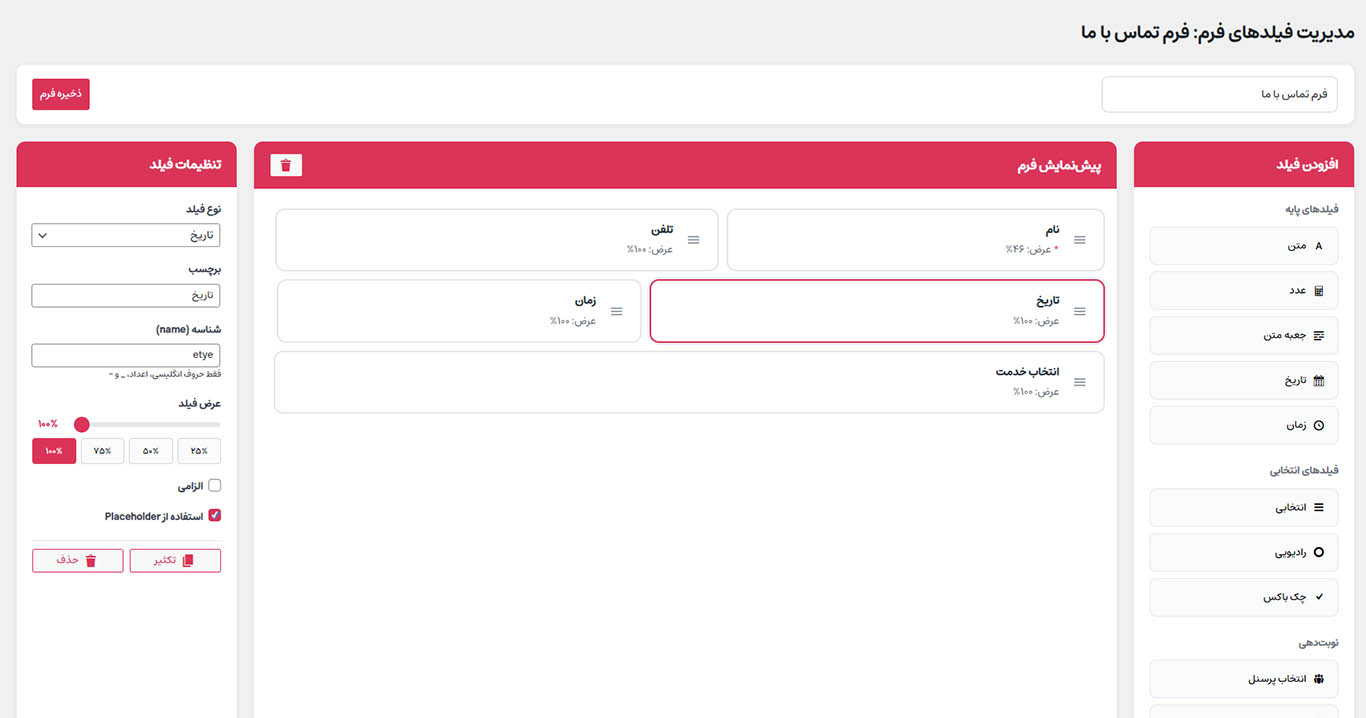The image size is (1366, 718).
Task: Add a عدد number field
Action: [1243, 290]
